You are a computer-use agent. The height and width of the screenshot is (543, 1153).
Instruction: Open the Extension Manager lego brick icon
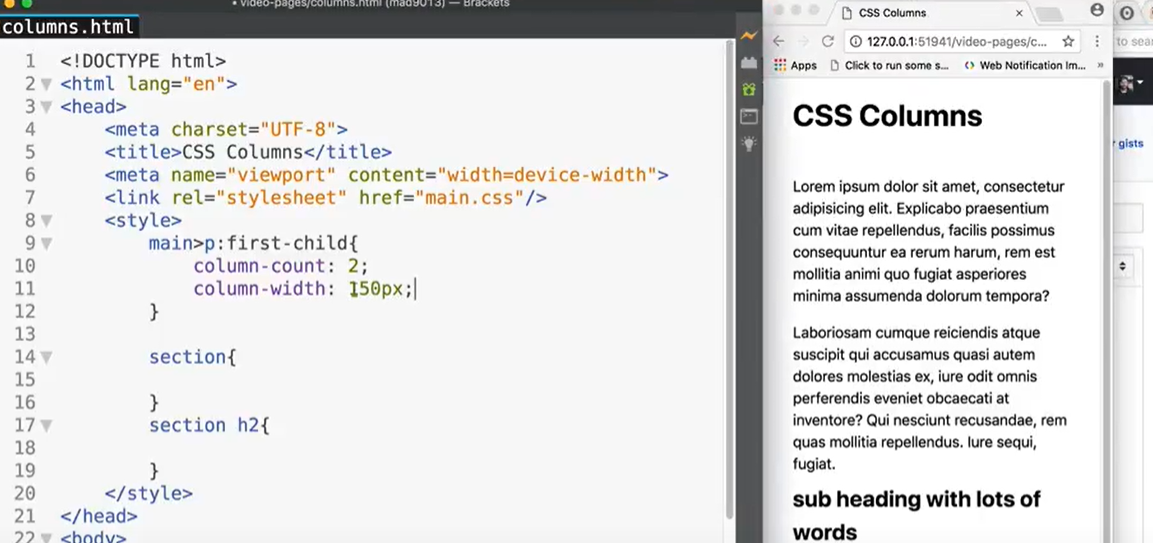[749, 63]
